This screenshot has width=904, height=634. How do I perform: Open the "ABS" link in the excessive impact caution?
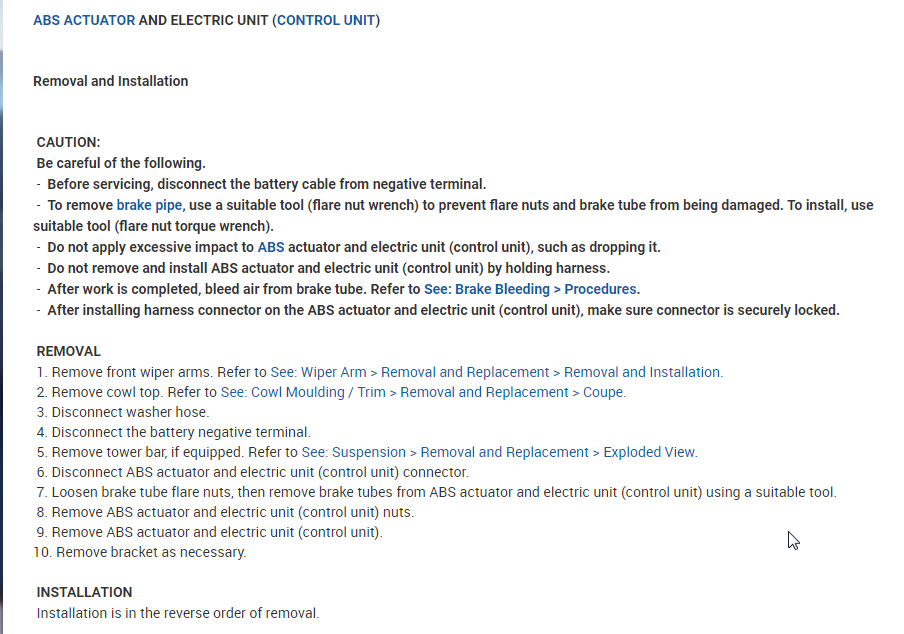coord(271,247)
